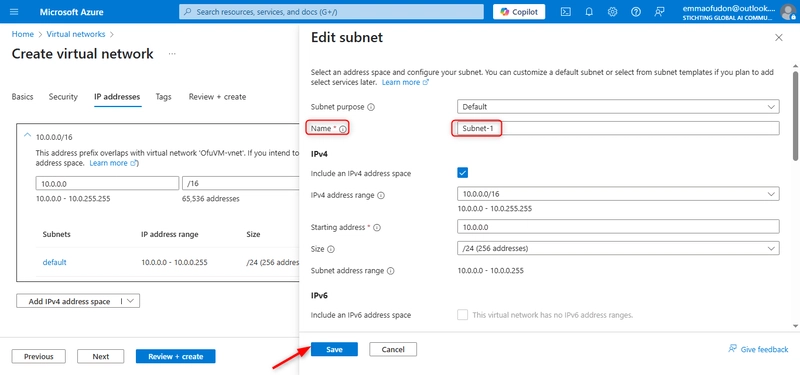Cancel the subnet edit
The height and width of the screenshot is (375, 800).
(x=393, y=349)
